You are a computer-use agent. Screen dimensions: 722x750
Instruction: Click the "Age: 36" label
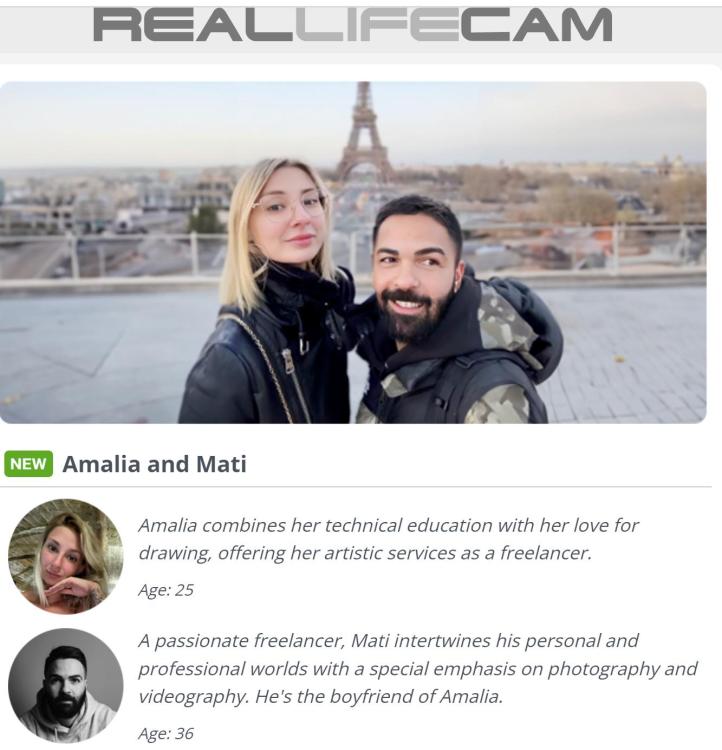click(166, 733)
